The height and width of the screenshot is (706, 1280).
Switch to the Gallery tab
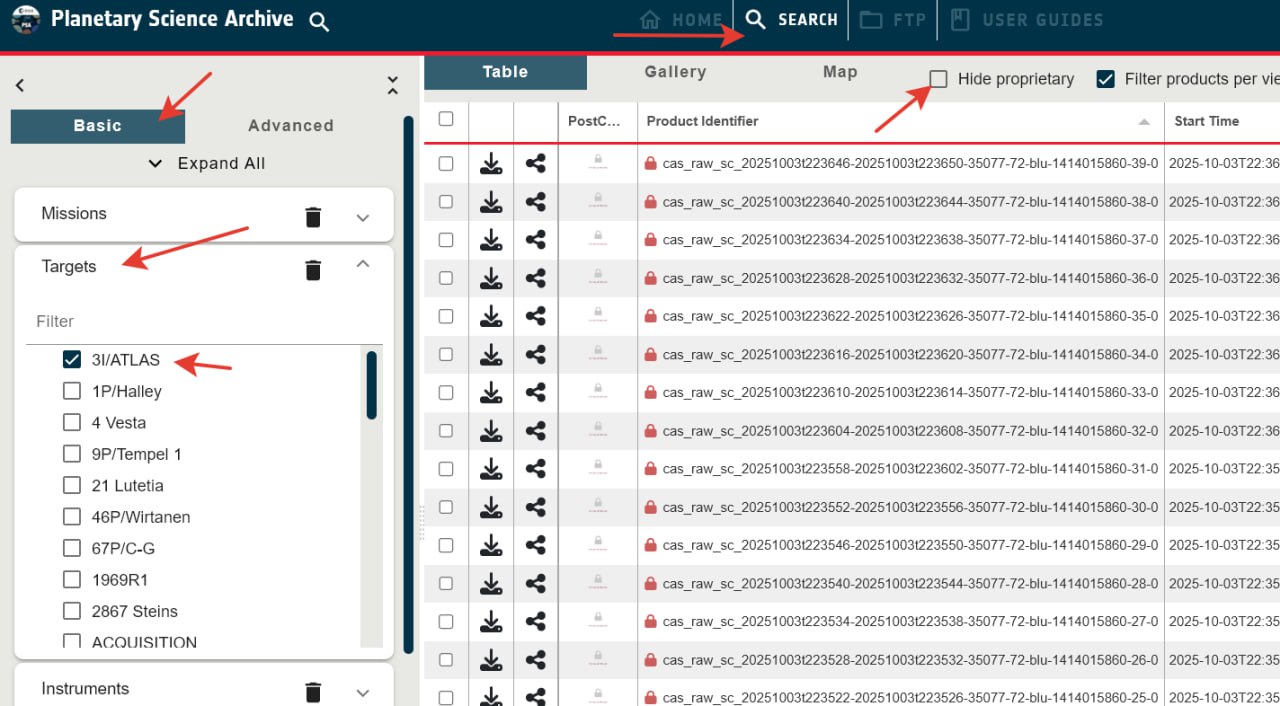click(675, 72)
